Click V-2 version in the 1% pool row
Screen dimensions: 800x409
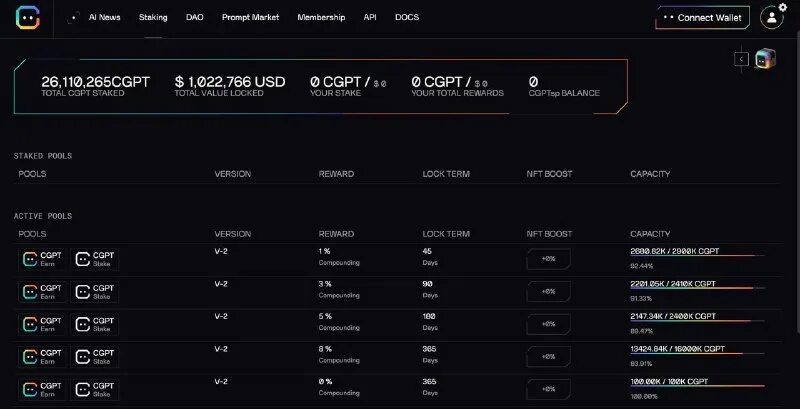pos(221,251)
